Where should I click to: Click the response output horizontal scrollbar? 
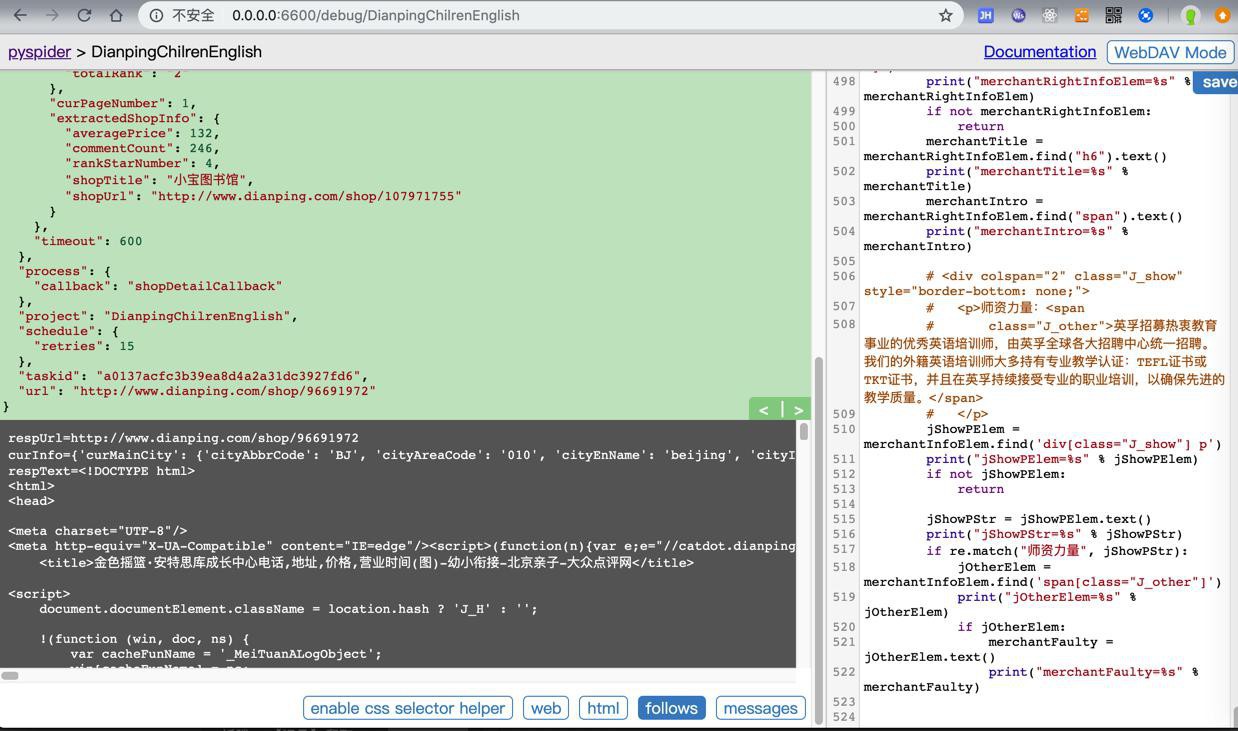coord(10,675)
